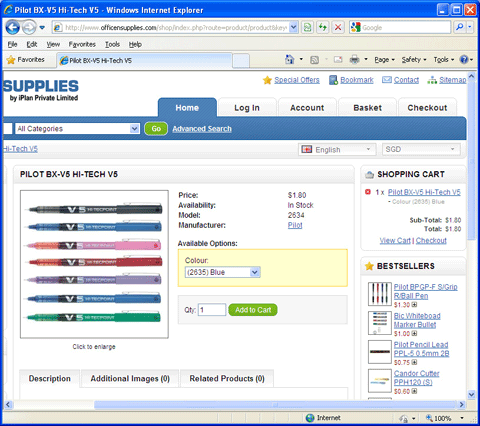Click the Pilot manufacturer link

point(295,225)
